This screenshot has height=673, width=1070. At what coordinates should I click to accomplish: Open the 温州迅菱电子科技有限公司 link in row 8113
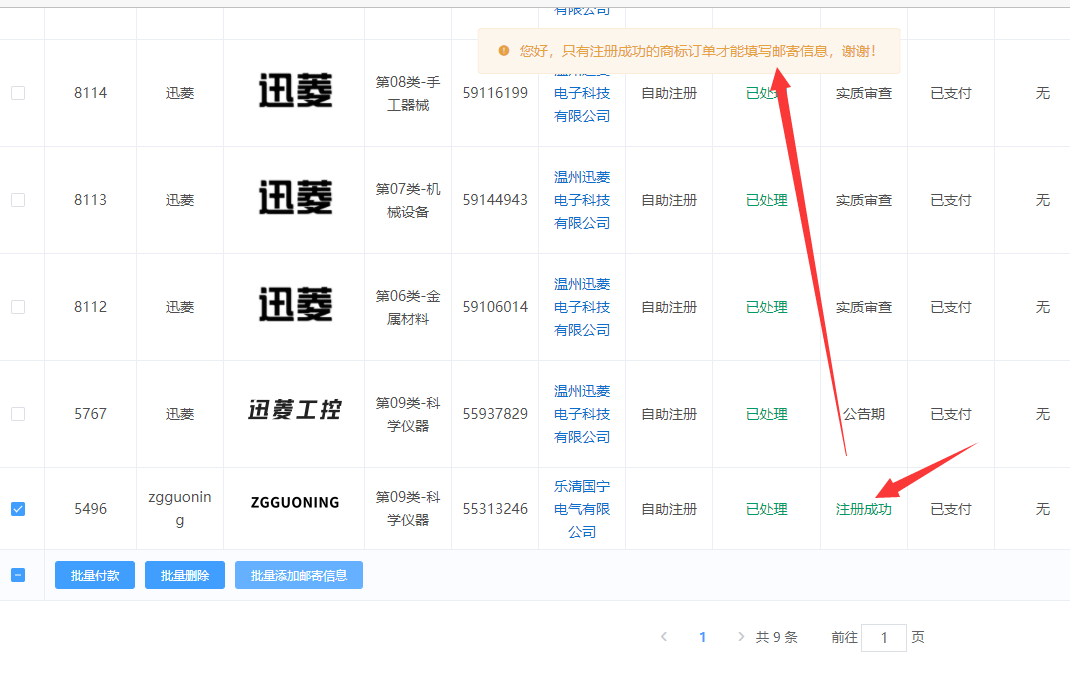(582, 200)
